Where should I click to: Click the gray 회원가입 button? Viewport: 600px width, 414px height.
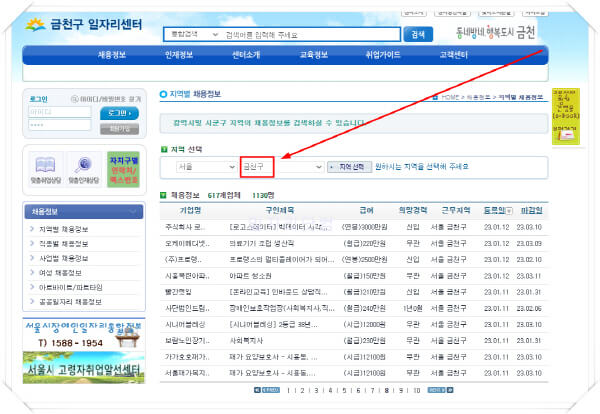(x=119, y=129)
